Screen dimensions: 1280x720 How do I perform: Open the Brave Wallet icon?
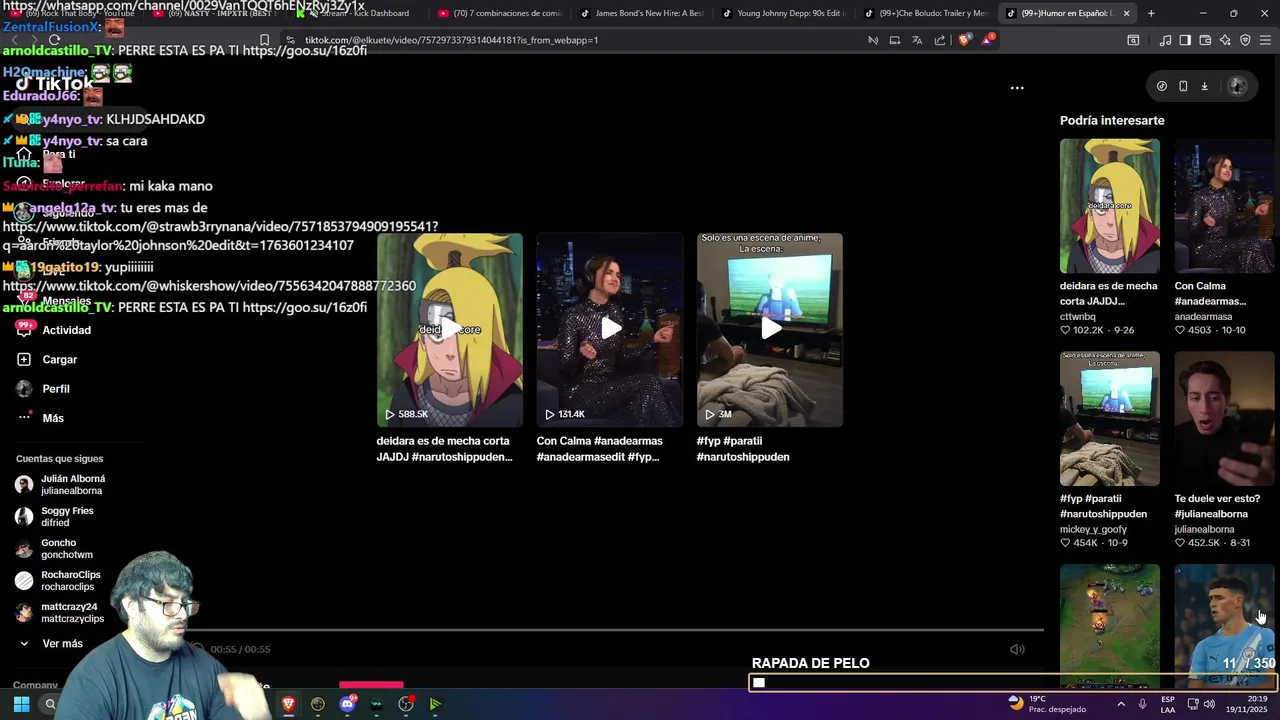pos(1205,40)
